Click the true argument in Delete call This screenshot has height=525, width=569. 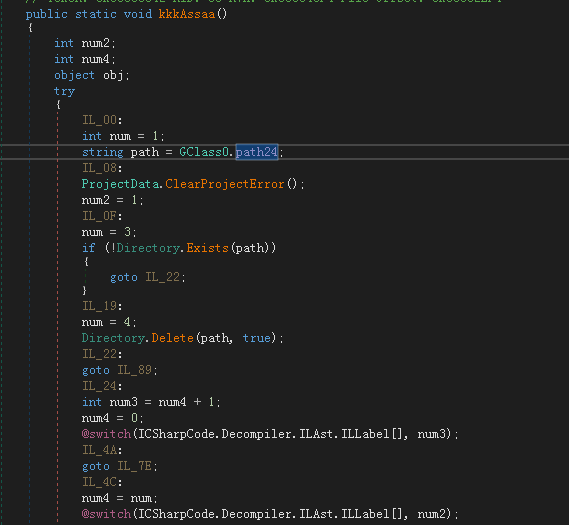point(257,338)
